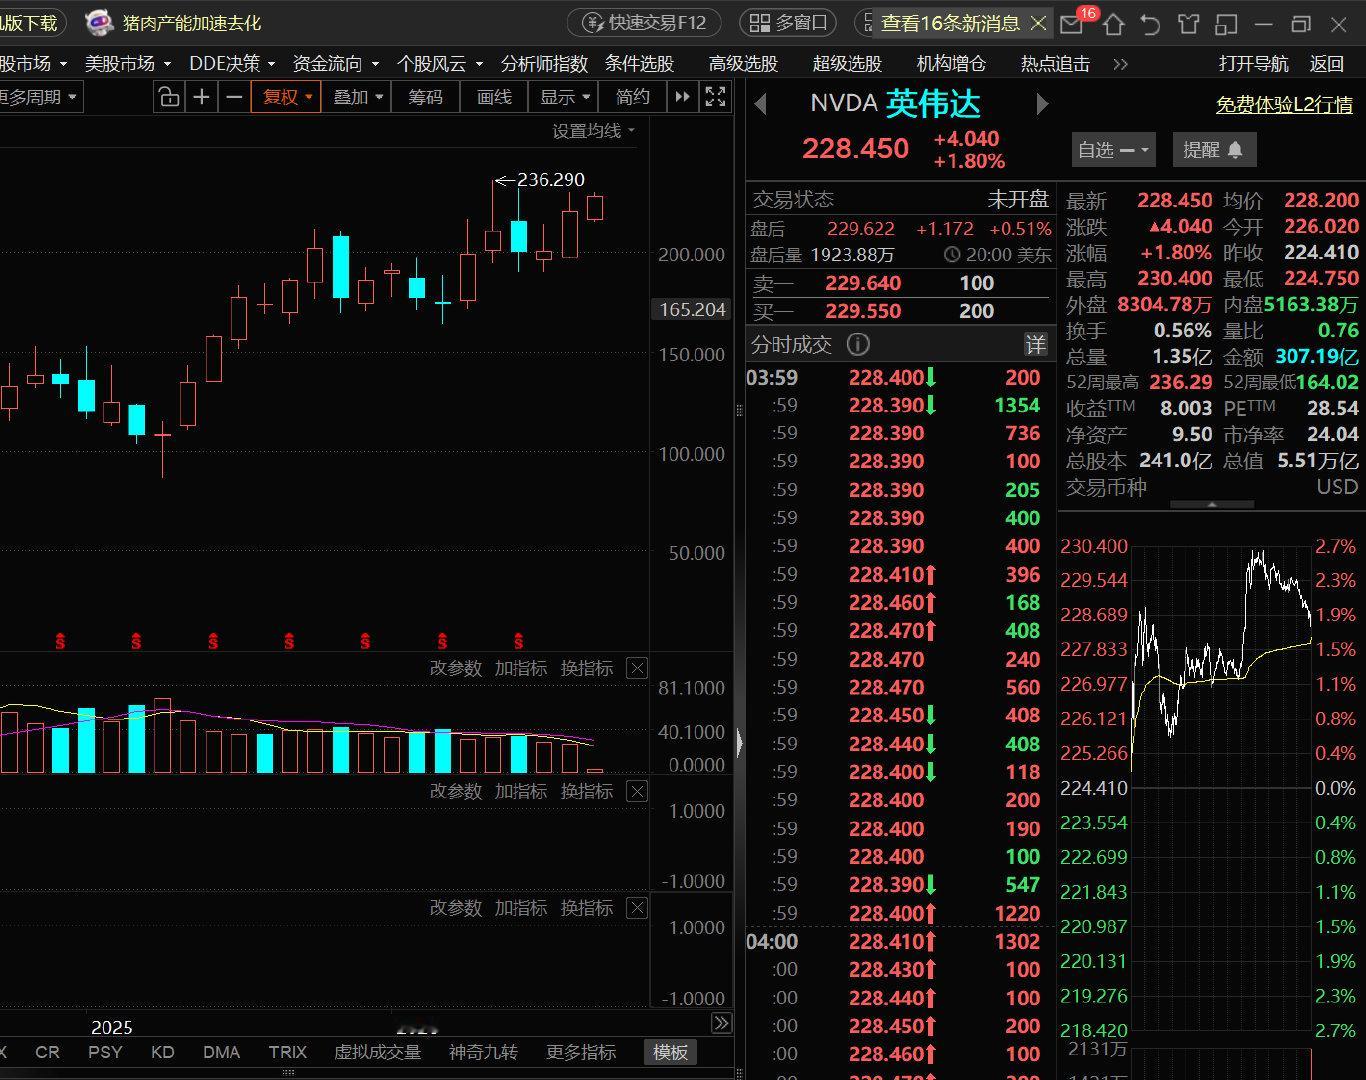Open the 多窗口 multi-window button
This screenshot has height=1080, width=1366.
(x=788, y=23)
